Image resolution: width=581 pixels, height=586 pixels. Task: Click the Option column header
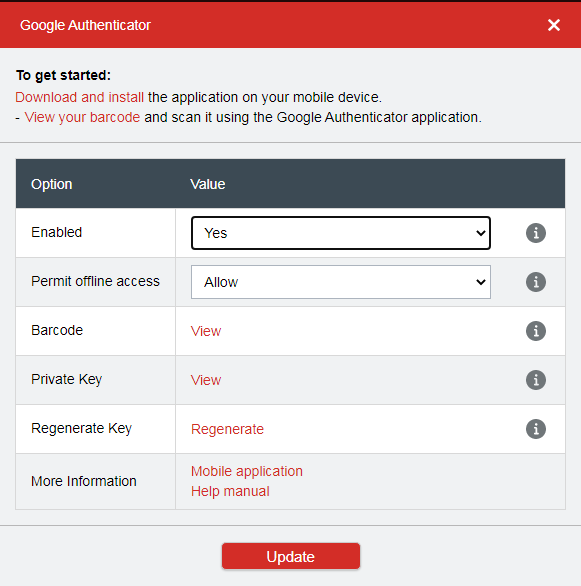coord(52,184)
